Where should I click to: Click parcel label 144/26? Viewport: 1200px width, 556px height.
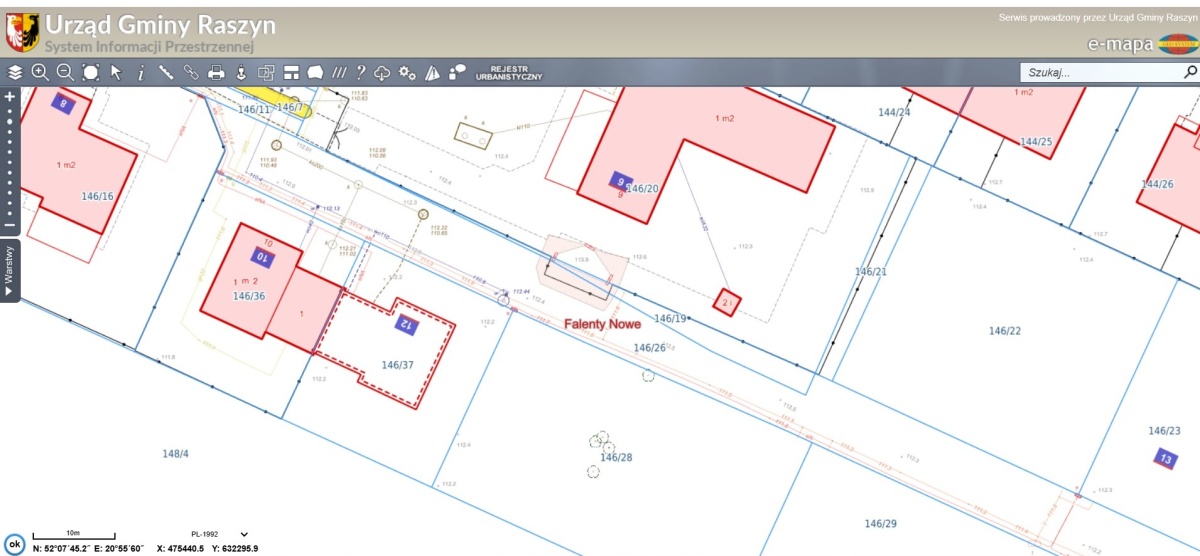coord(1157,184)
